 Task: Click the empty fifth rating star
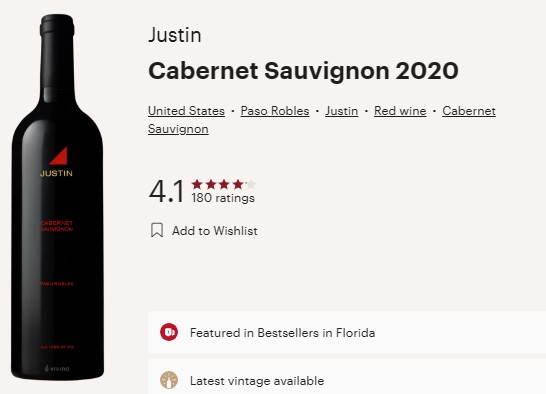251,184
